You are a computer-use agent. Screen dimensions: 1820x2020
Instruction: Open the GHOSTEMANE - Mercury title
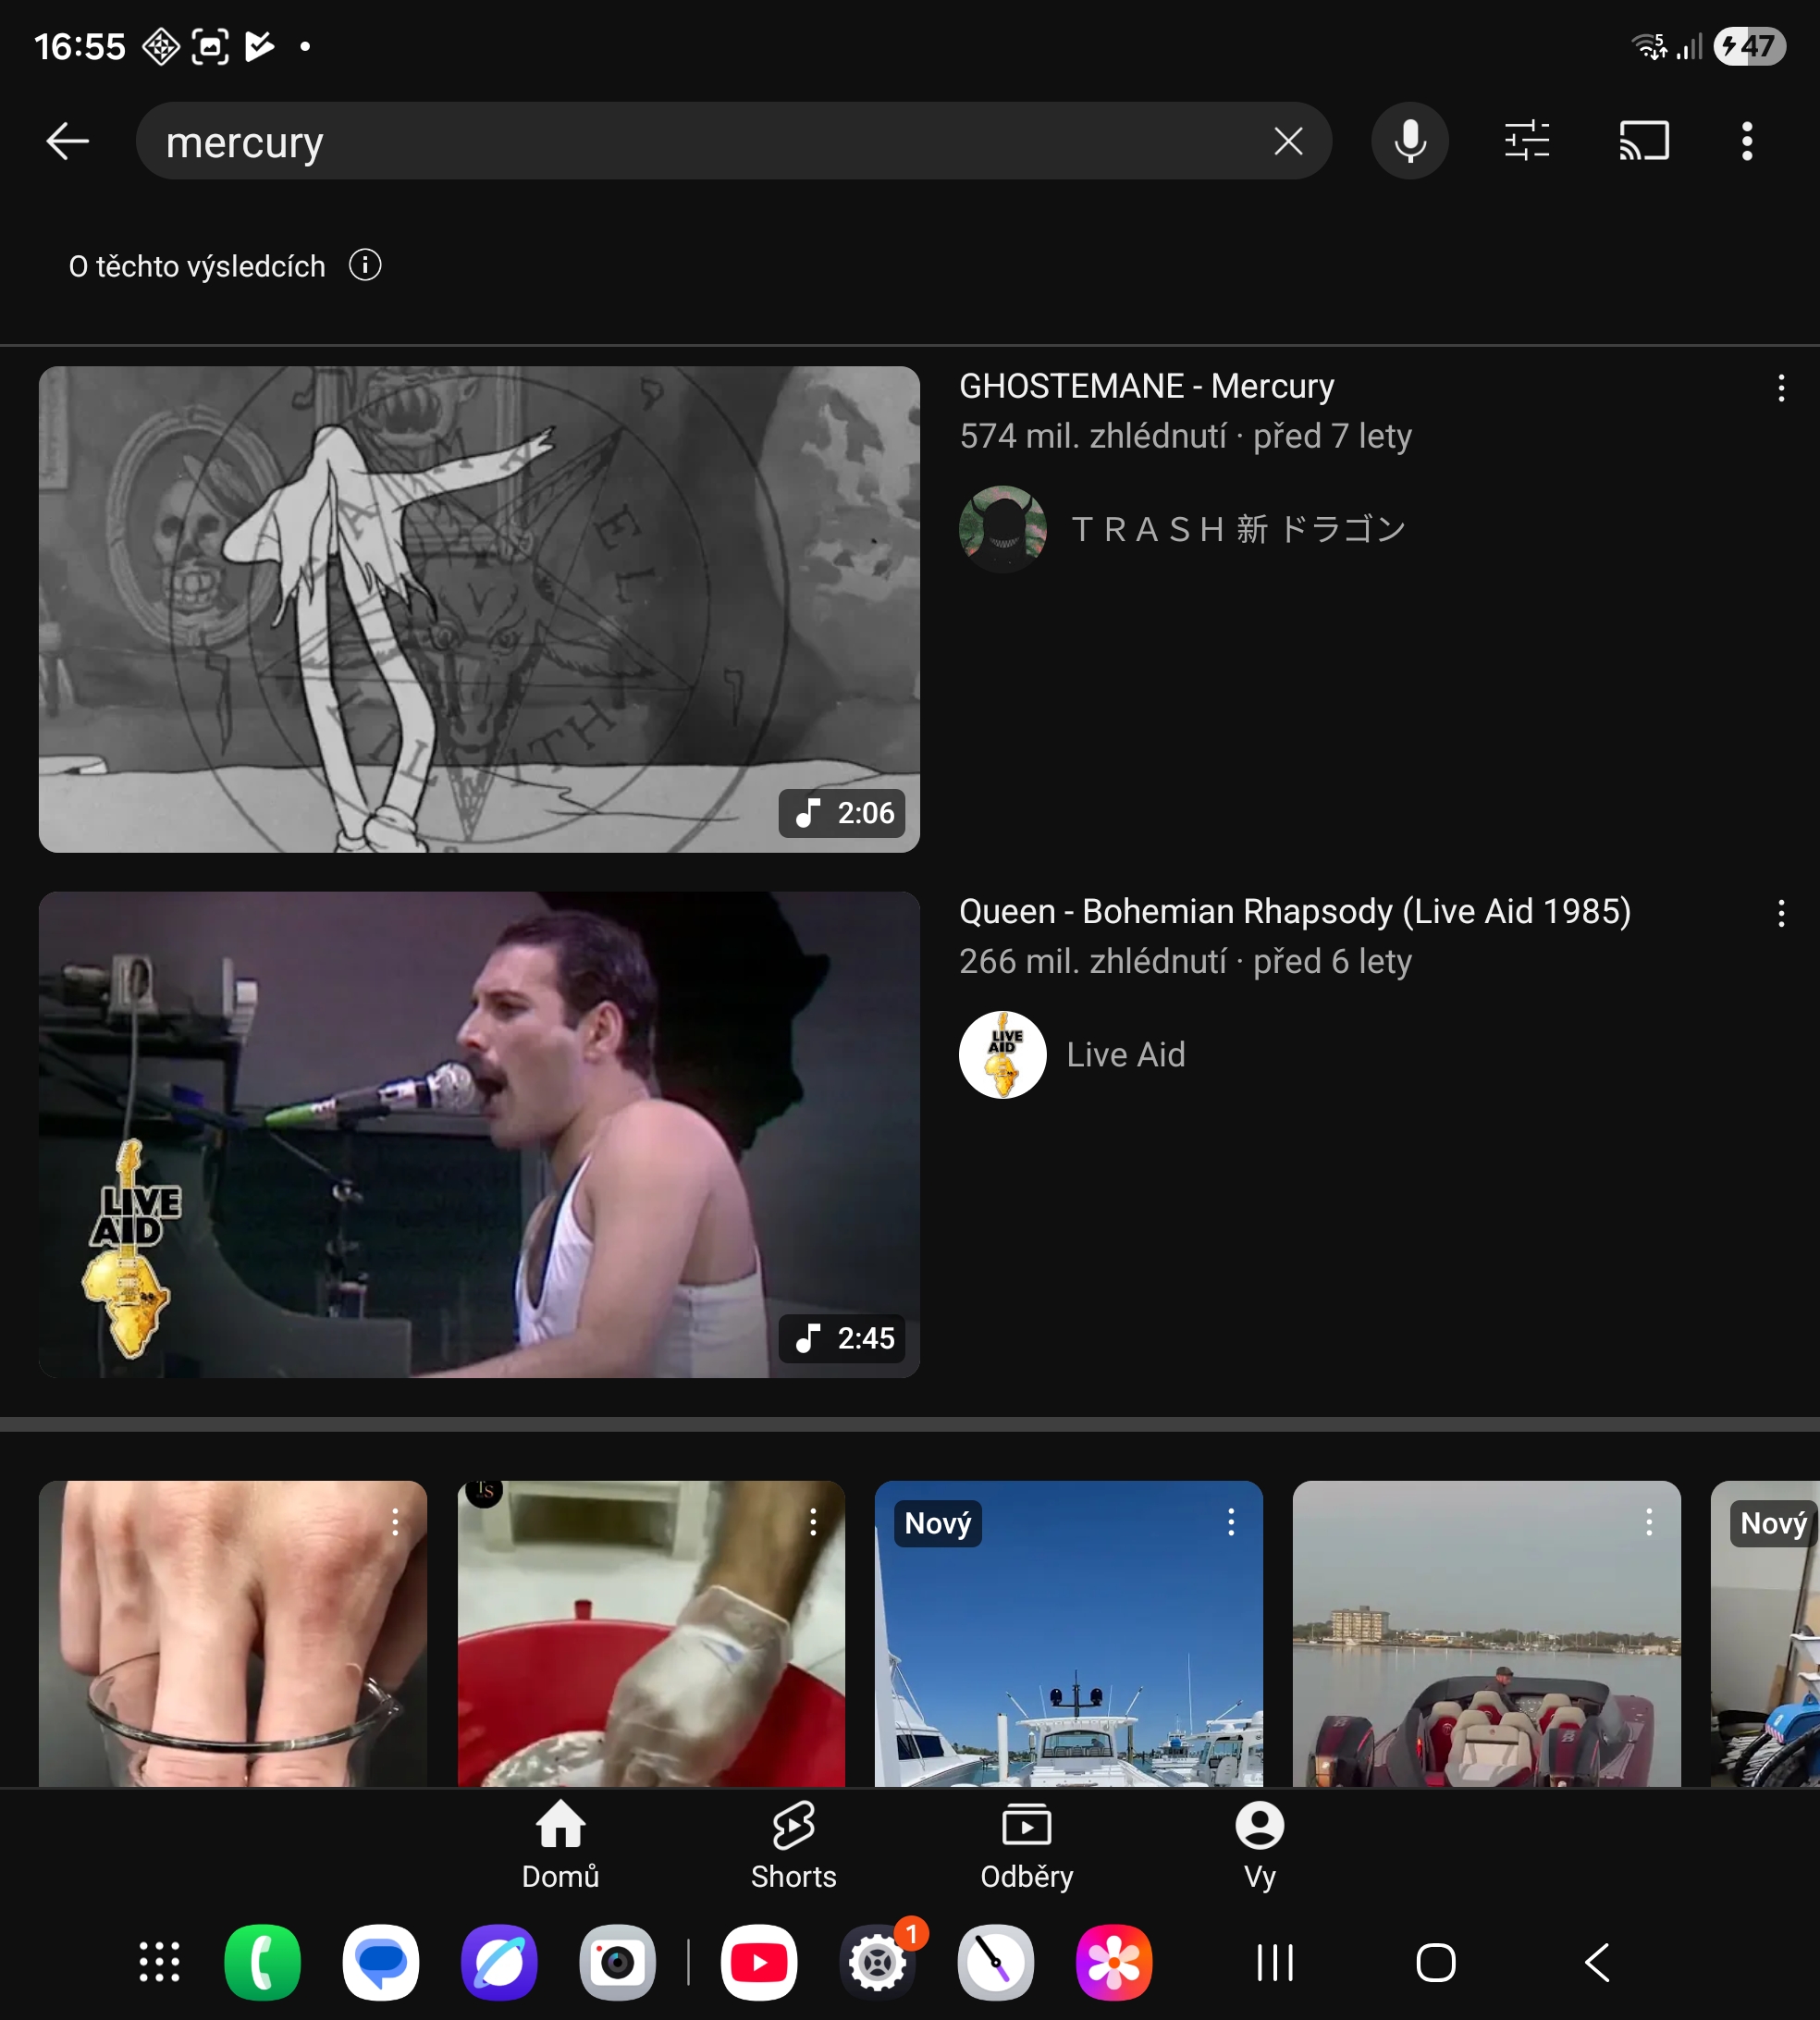point(1146,386)
